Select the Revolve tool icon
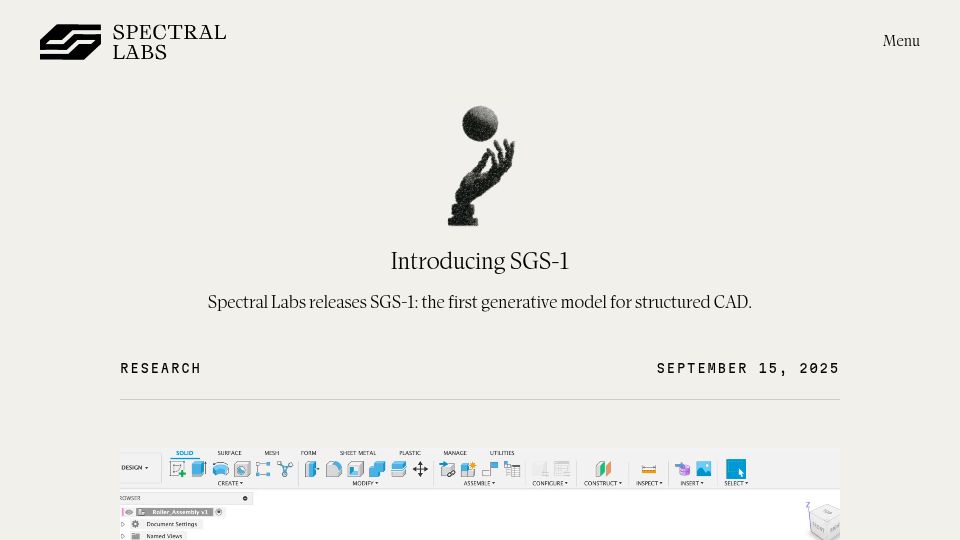Viewport: 960px width, 540px height. click(220, 469)
